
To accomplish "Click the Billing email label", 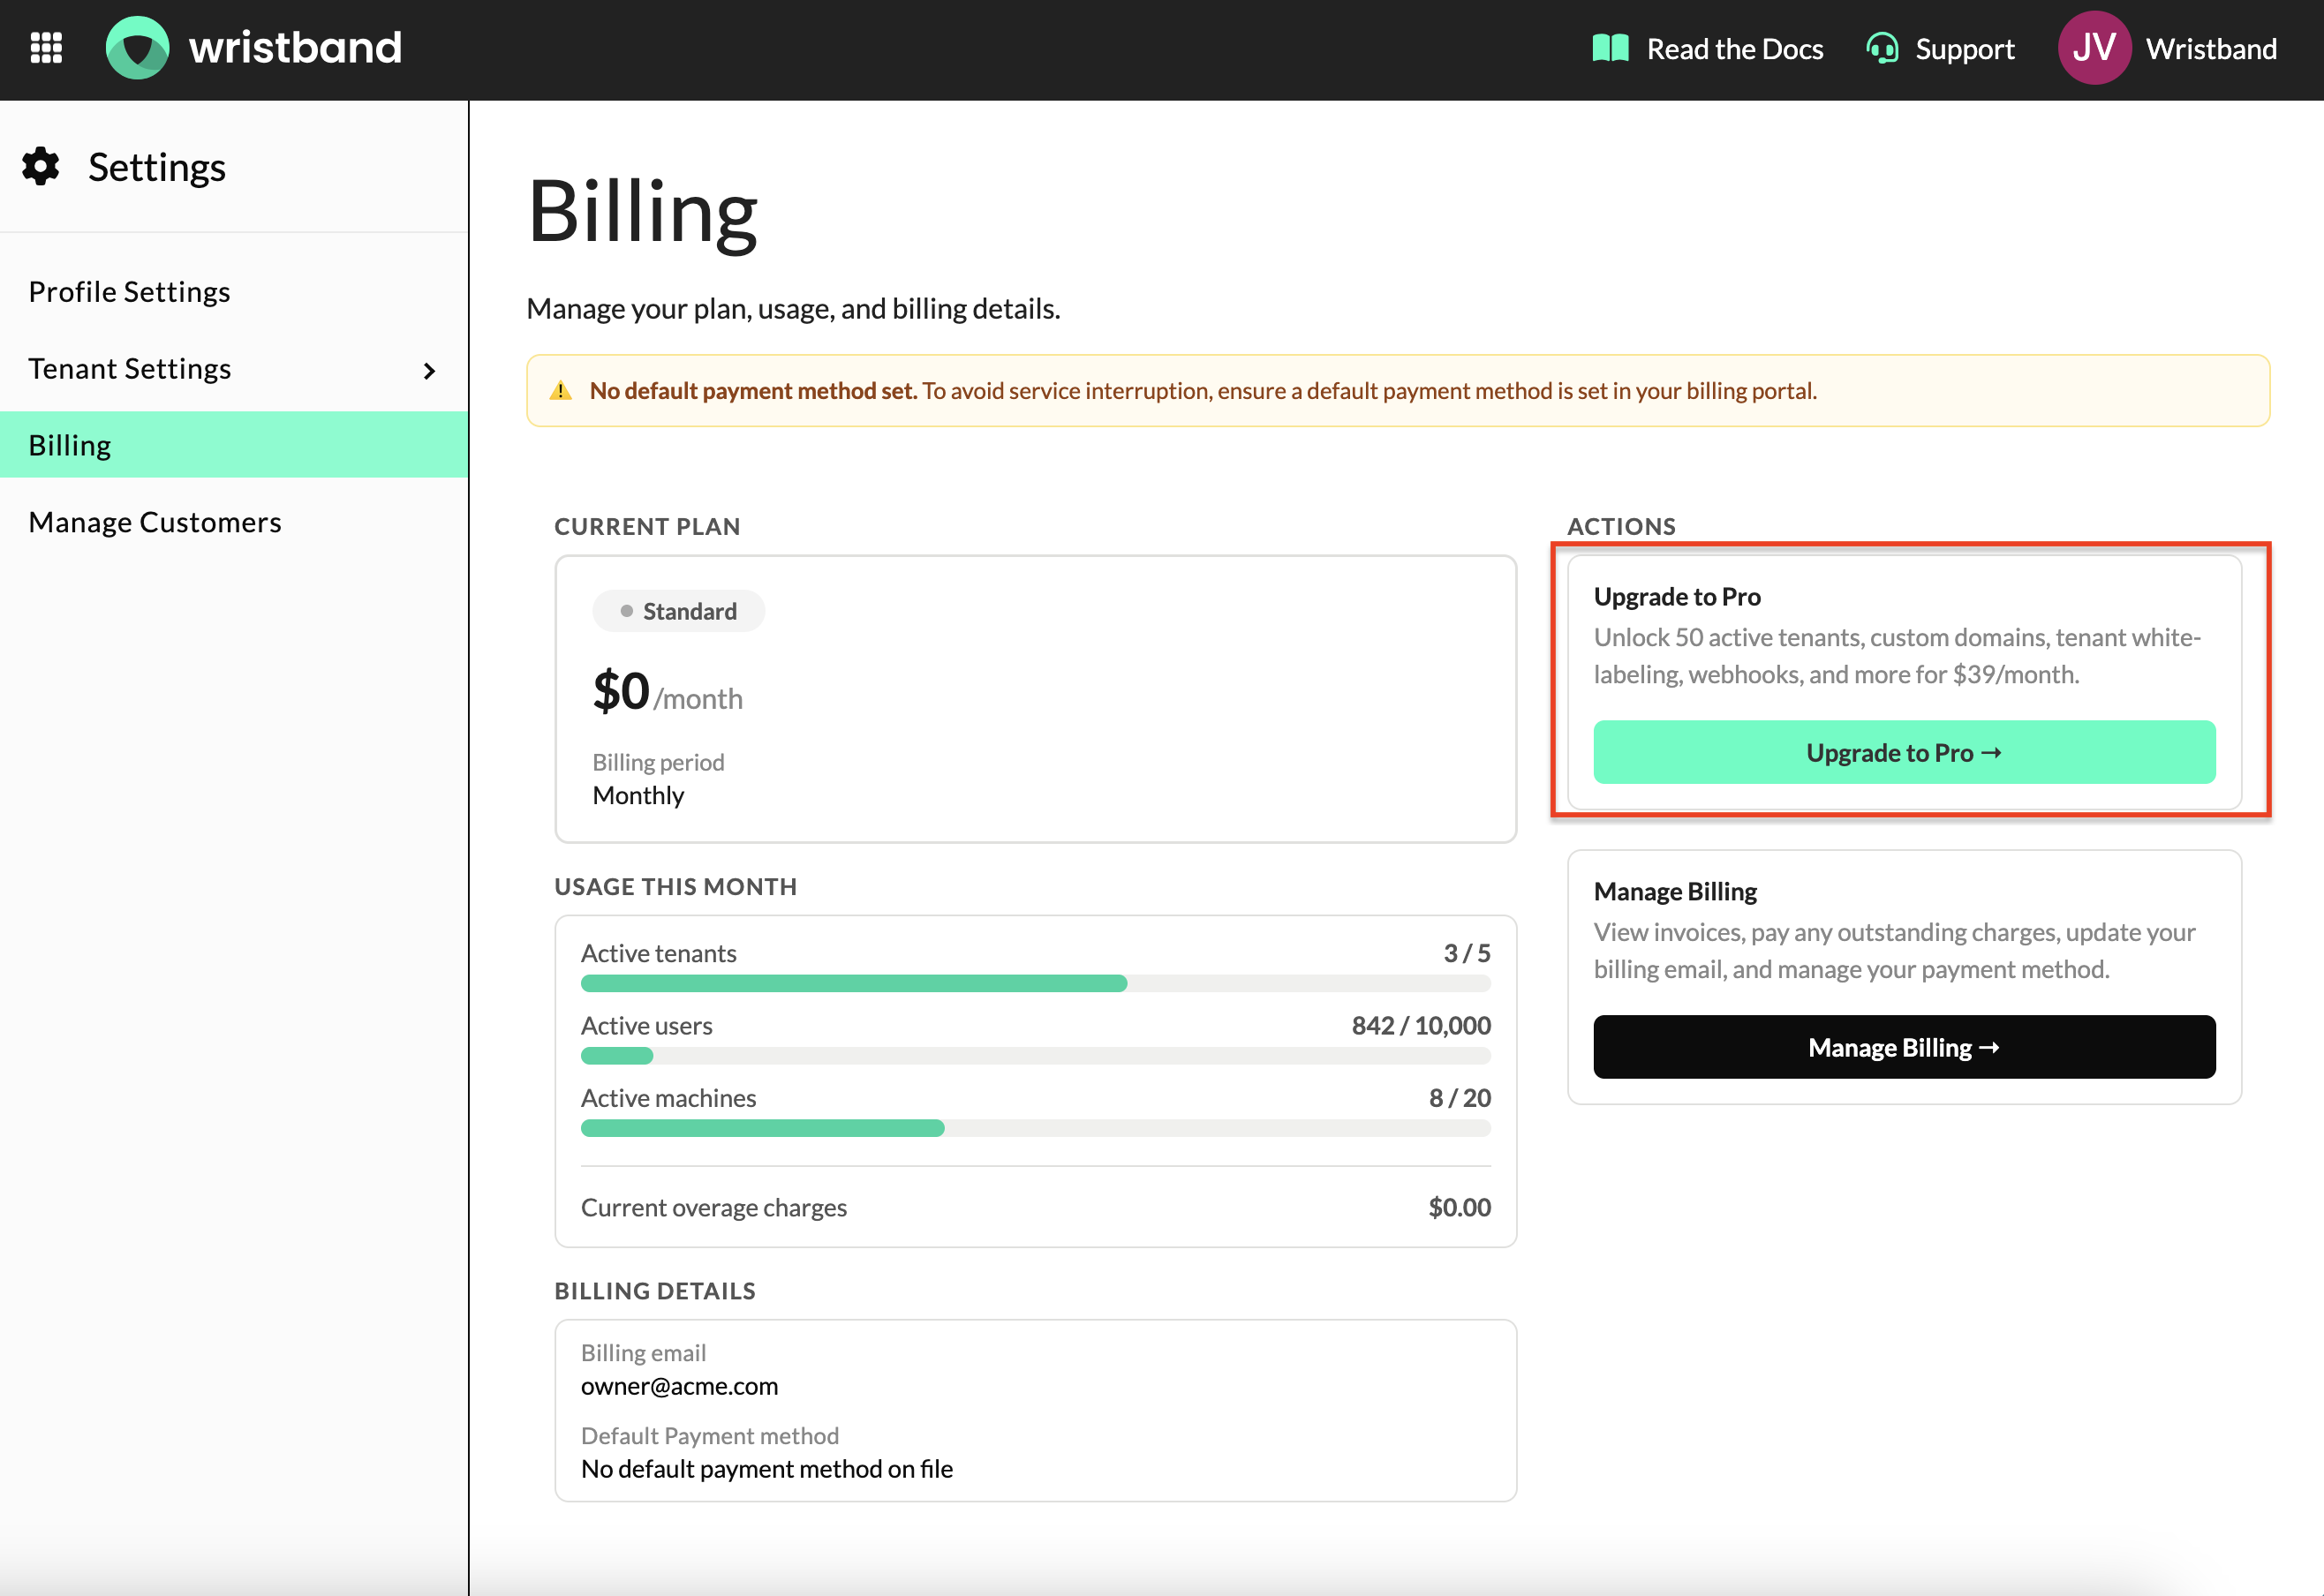I will (x=643, y=1353).
